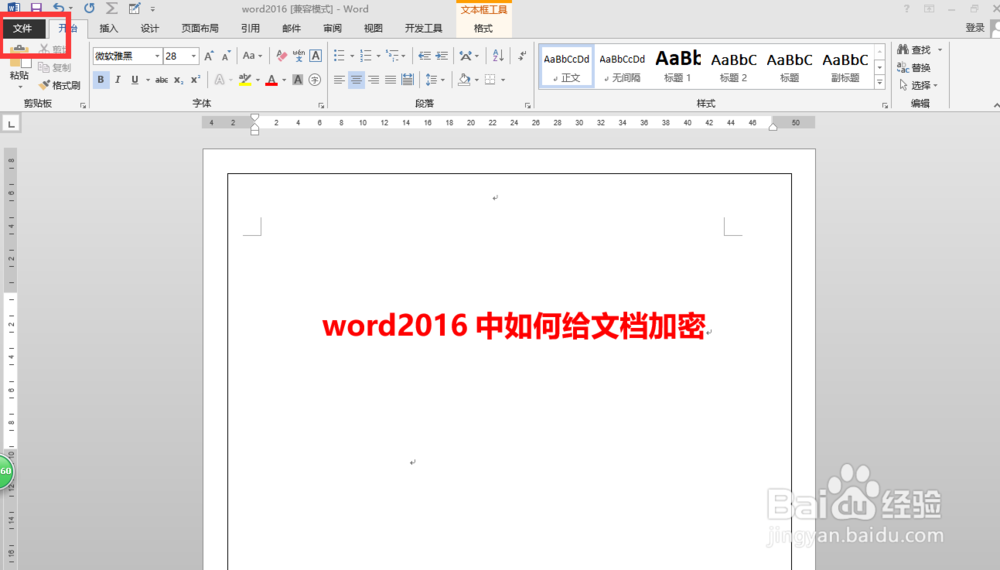Switch to the Page Layout (页面布局) tab
This screenshot has height=570, width=1000.
coord(200,28)
